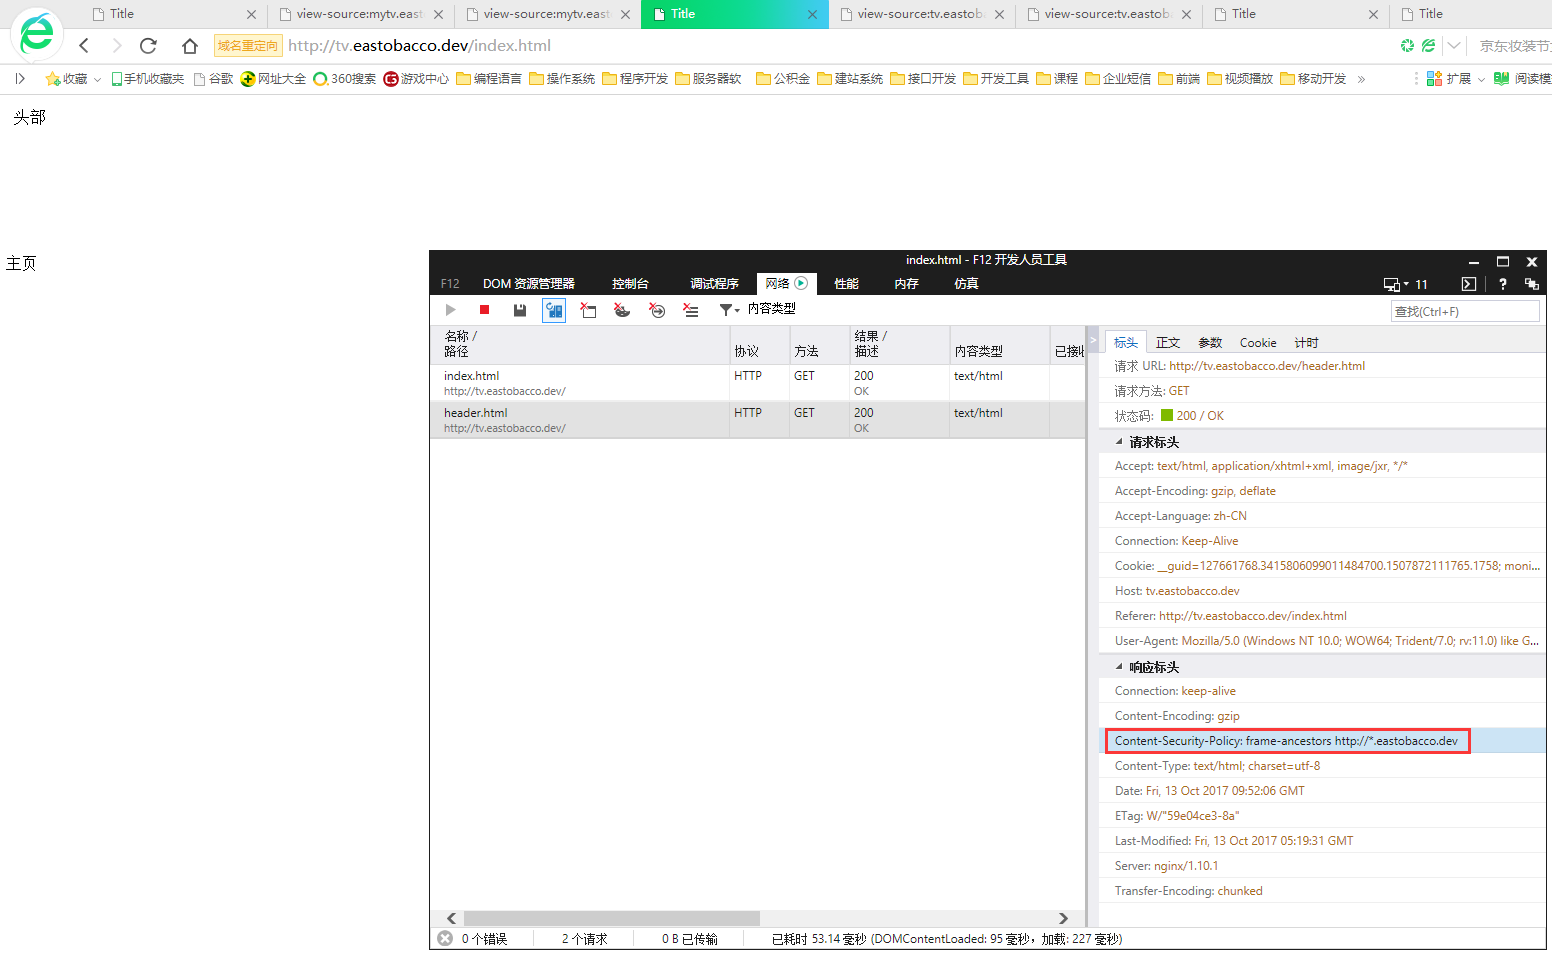Open the 扩展 extensions button
1552x954 pixels.
[1454, 79]
